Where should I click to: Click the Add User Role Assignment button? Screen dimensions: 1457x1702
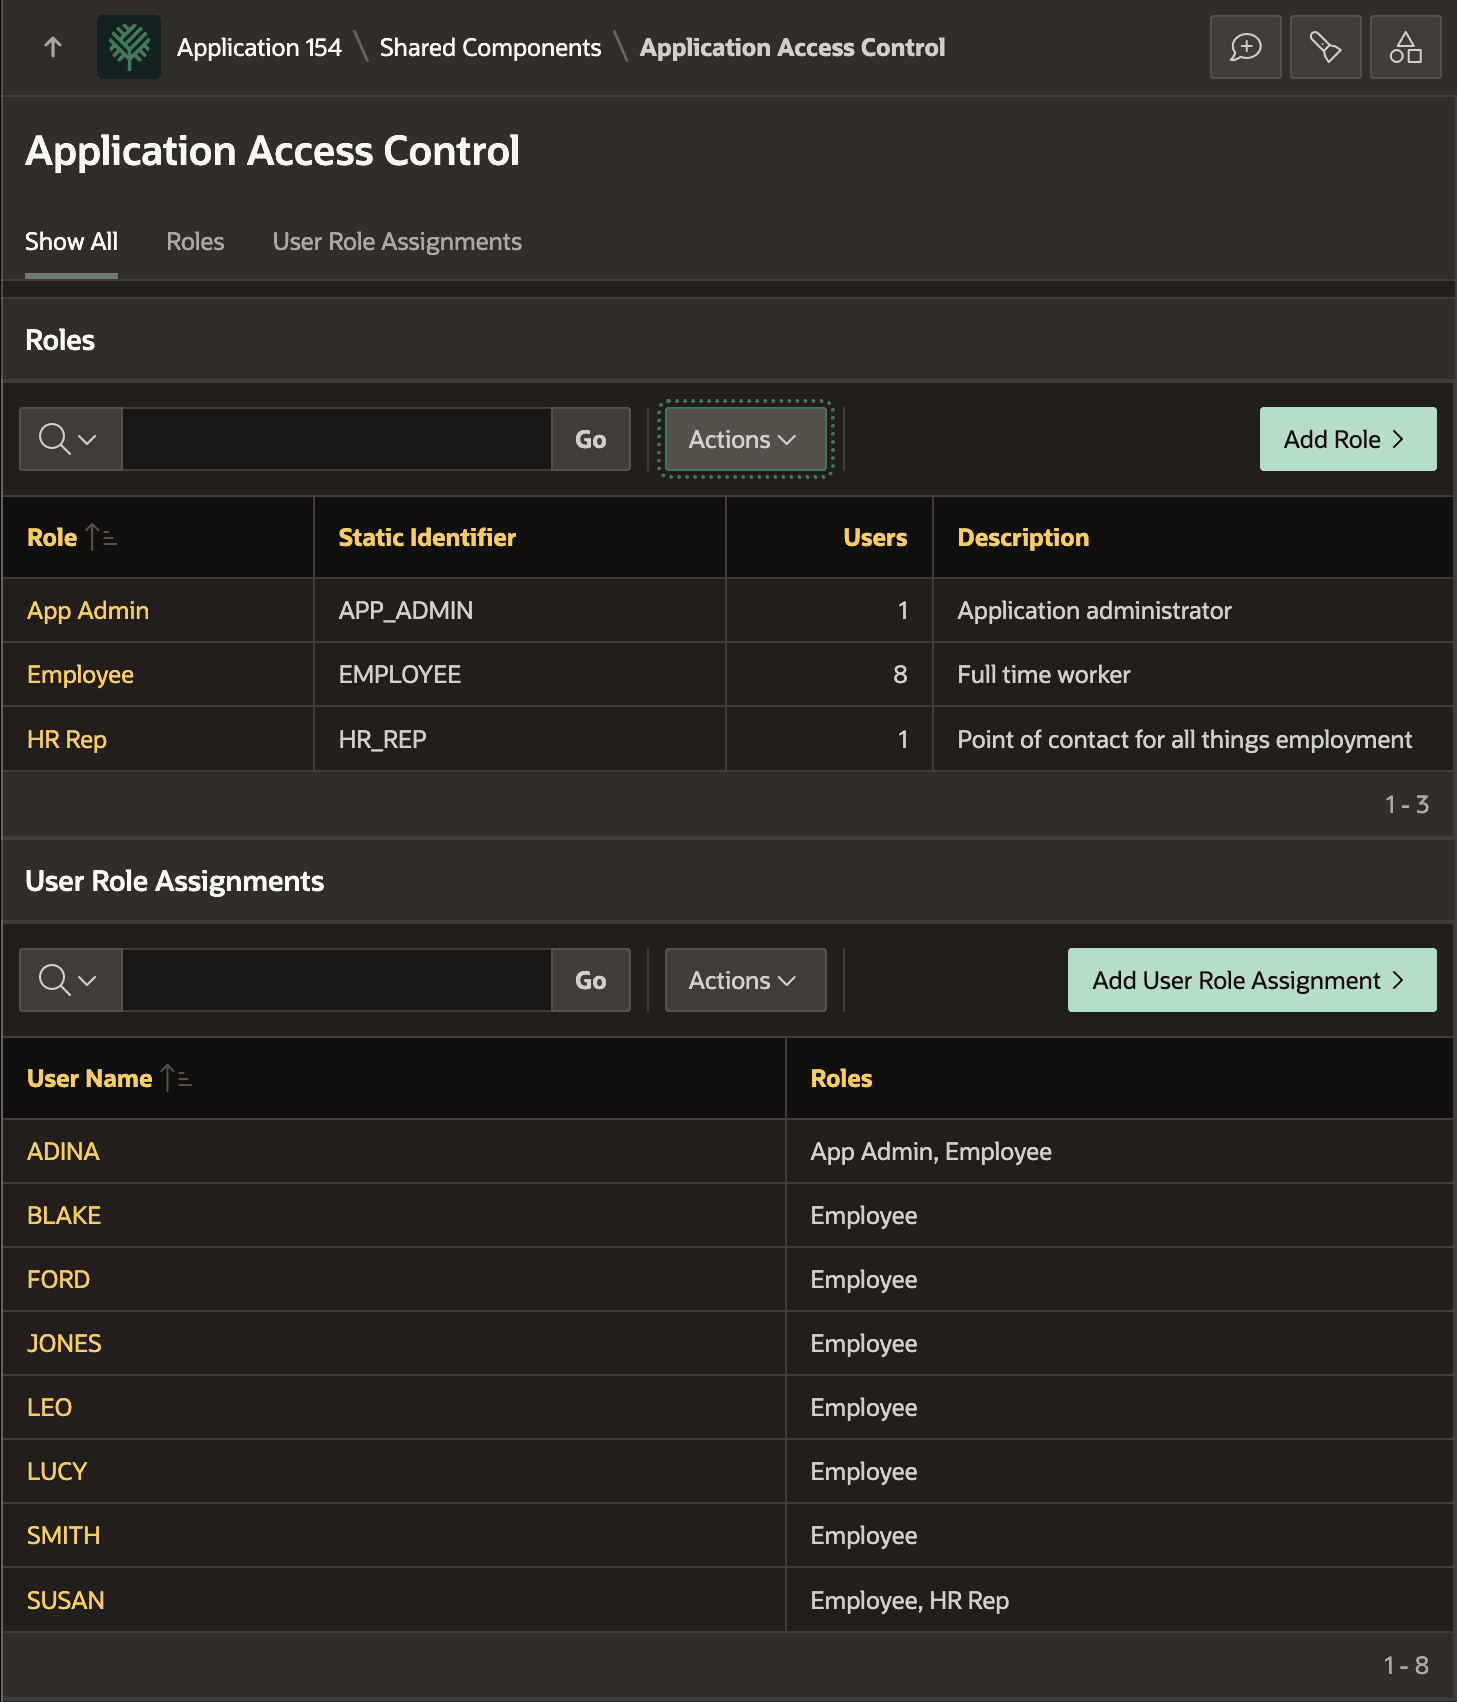(1252, 980)
